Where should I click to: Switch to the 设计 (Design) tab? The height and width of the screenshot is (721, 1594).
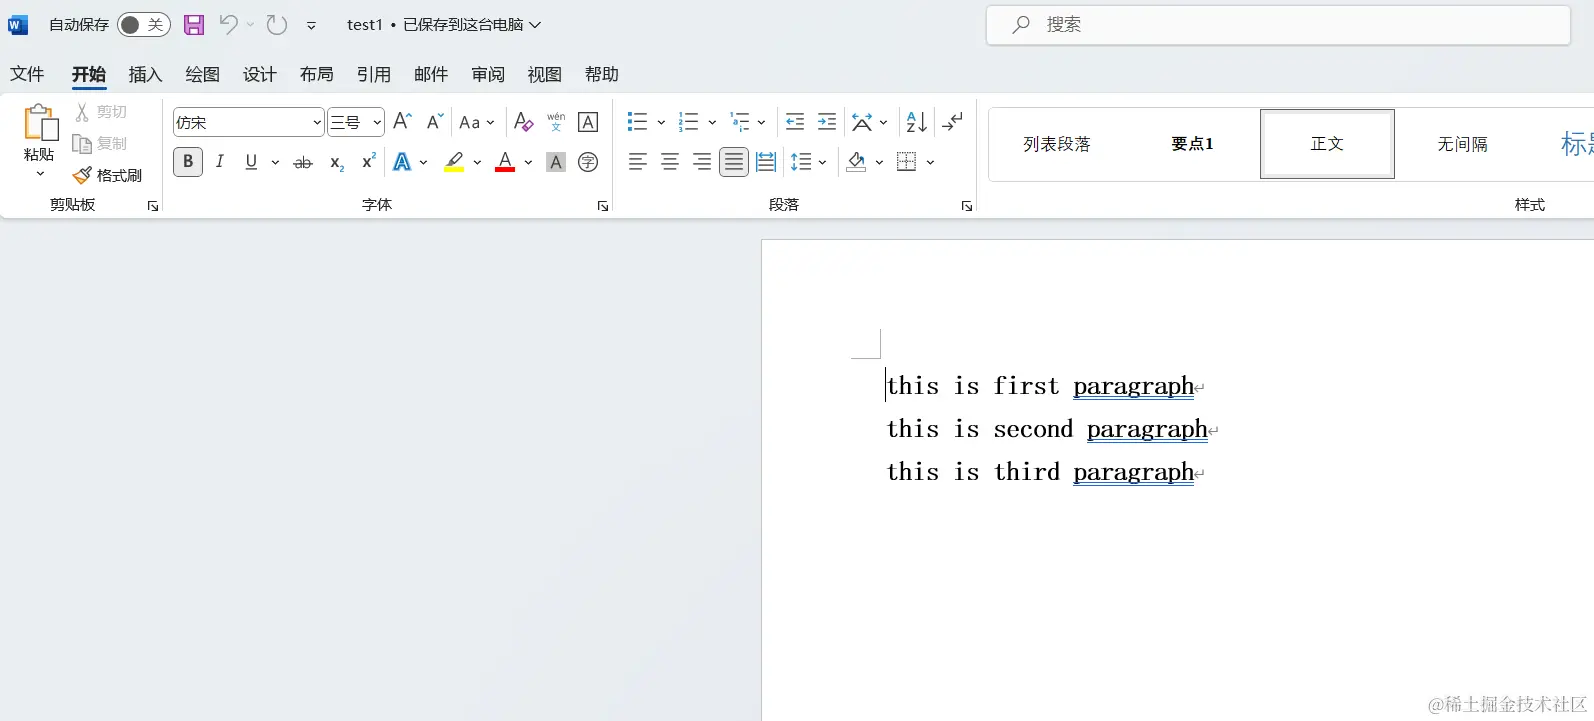click(x=259, y=74)
